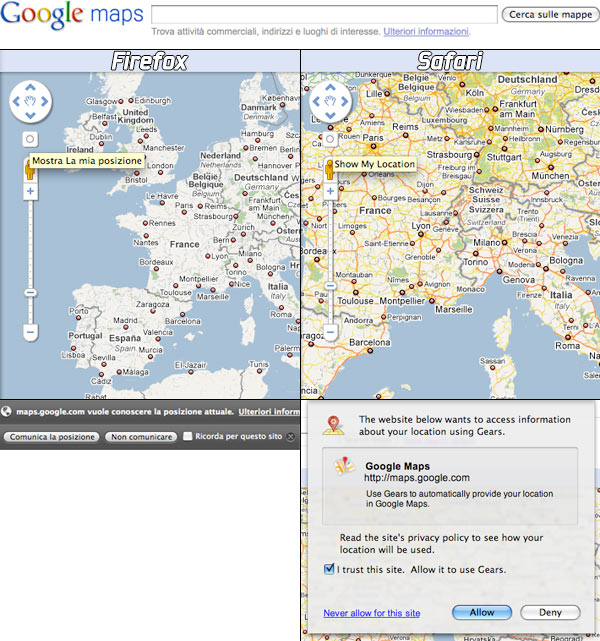This screenshot has width=600, height=641.
Task: Uncheck 'I trust this site' checkbox
Action: click(x=330, y=570)
